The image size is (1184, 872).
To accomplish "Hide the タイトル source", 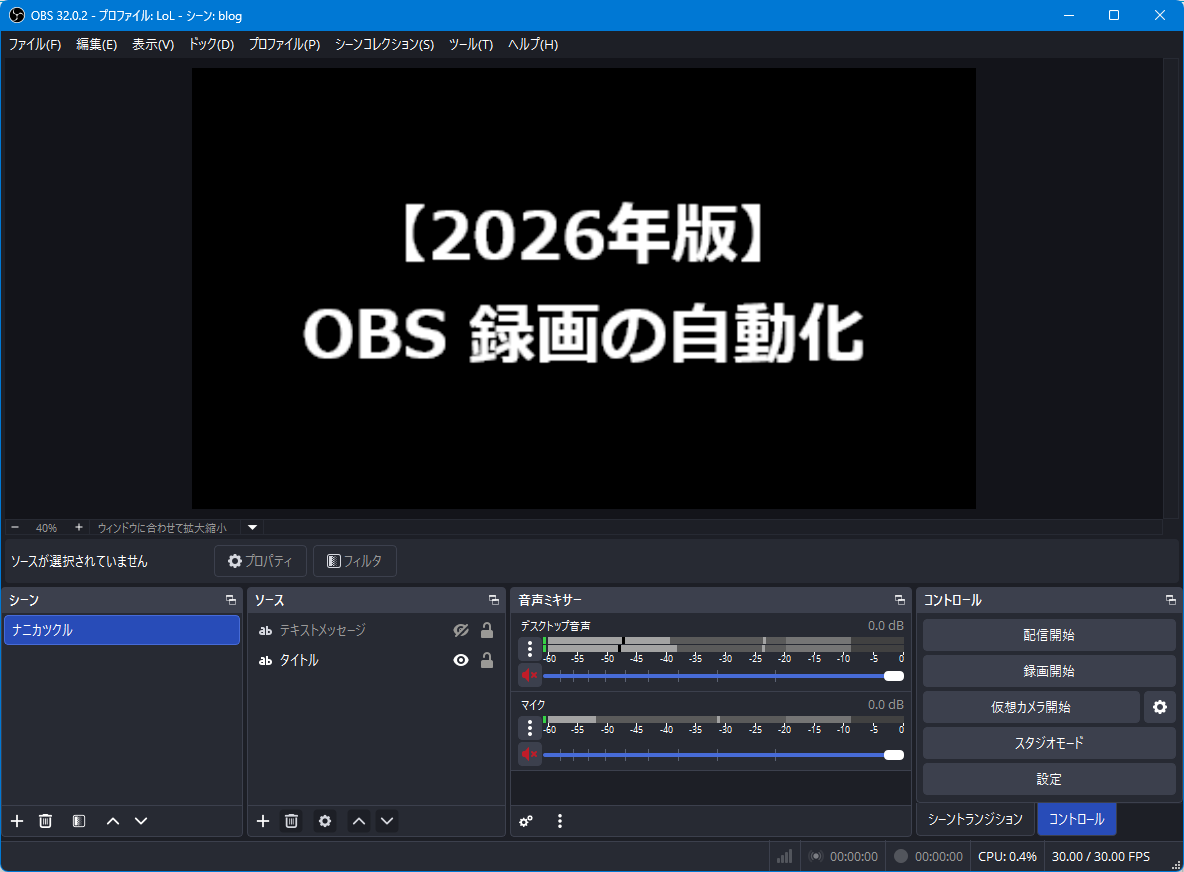I will coord(461,659).
